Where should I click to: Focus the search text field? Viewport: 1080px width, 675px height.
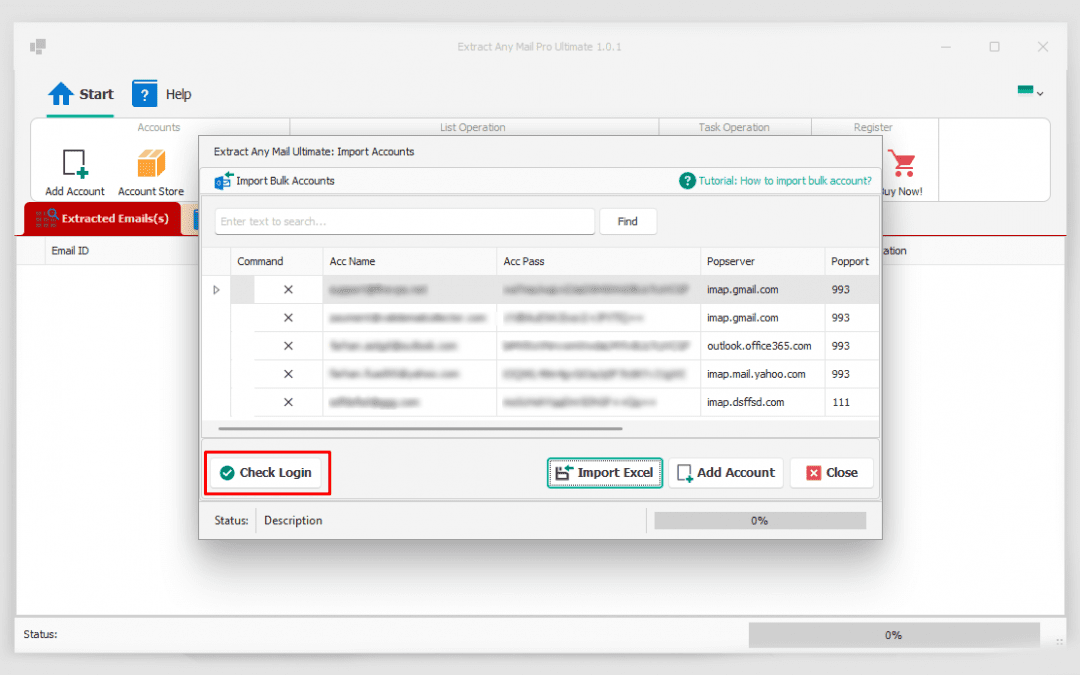404,221
